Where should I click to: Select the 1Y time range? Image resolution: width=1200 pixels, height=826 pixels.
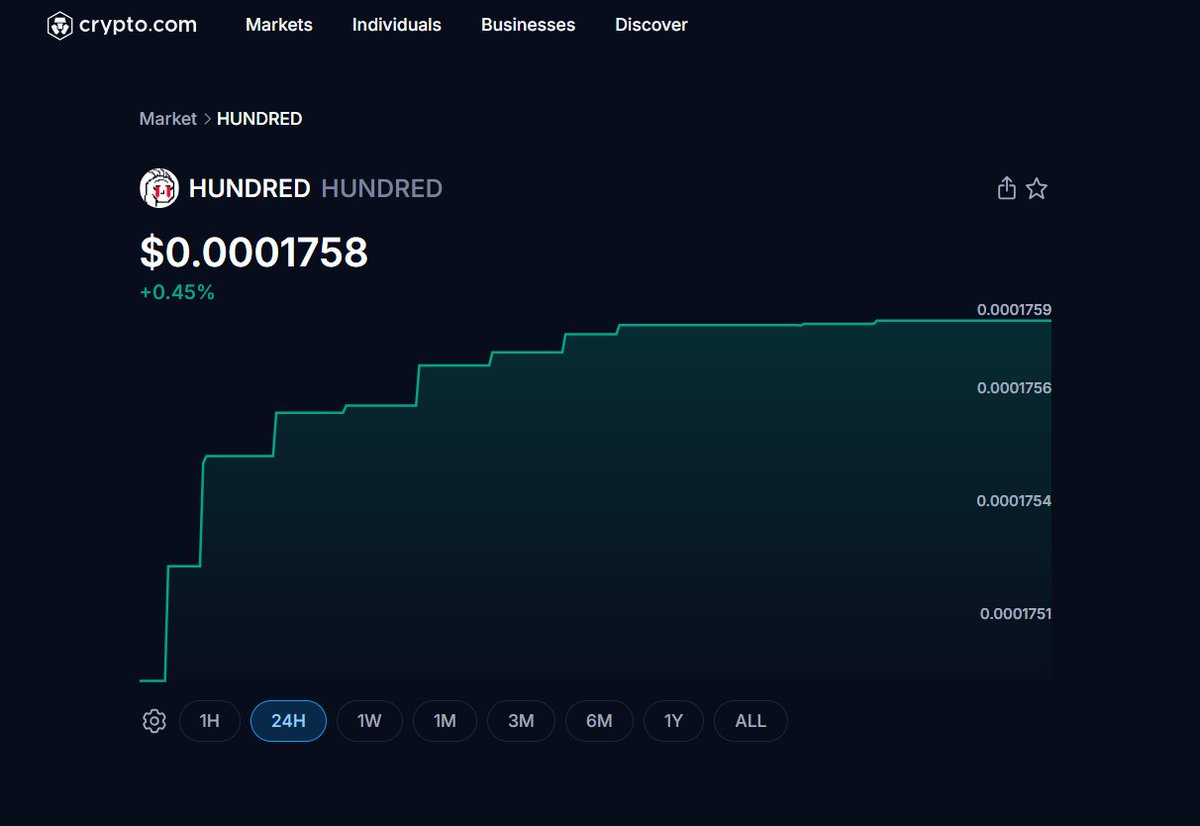coord(674,721)
